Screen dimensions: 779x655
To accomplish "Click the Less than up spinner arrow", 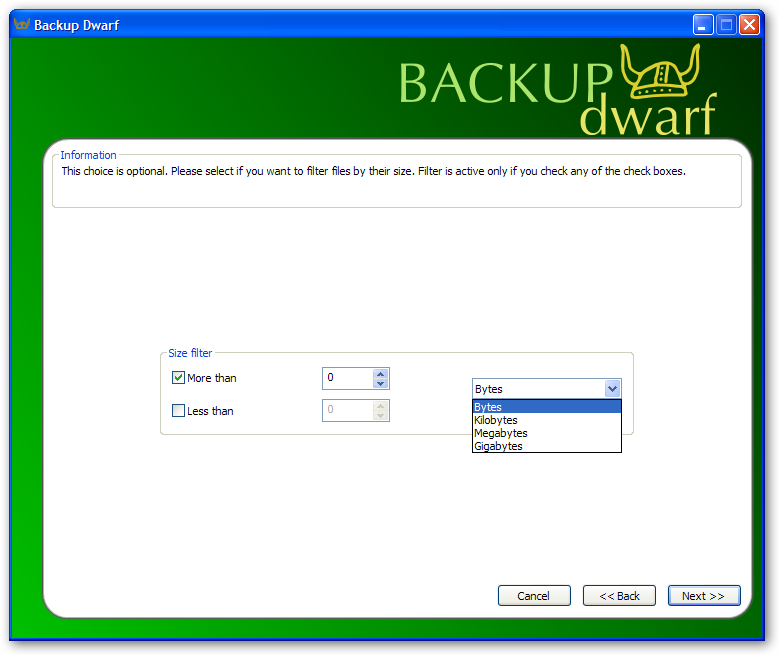I will (x=381, y=406).
